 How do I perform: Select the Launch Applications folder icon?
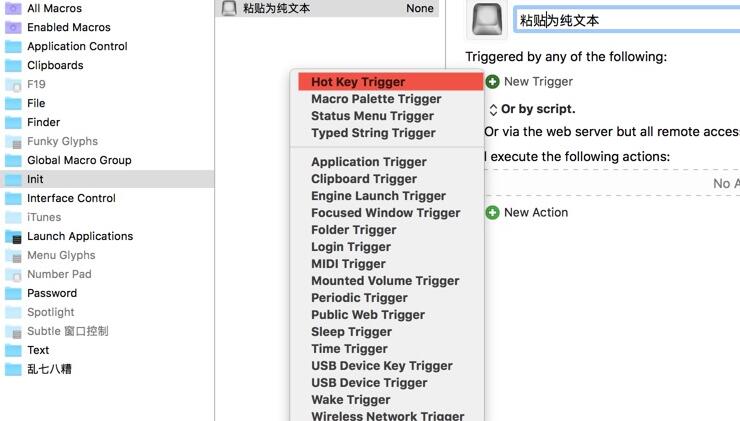click(x=13, y=236)
